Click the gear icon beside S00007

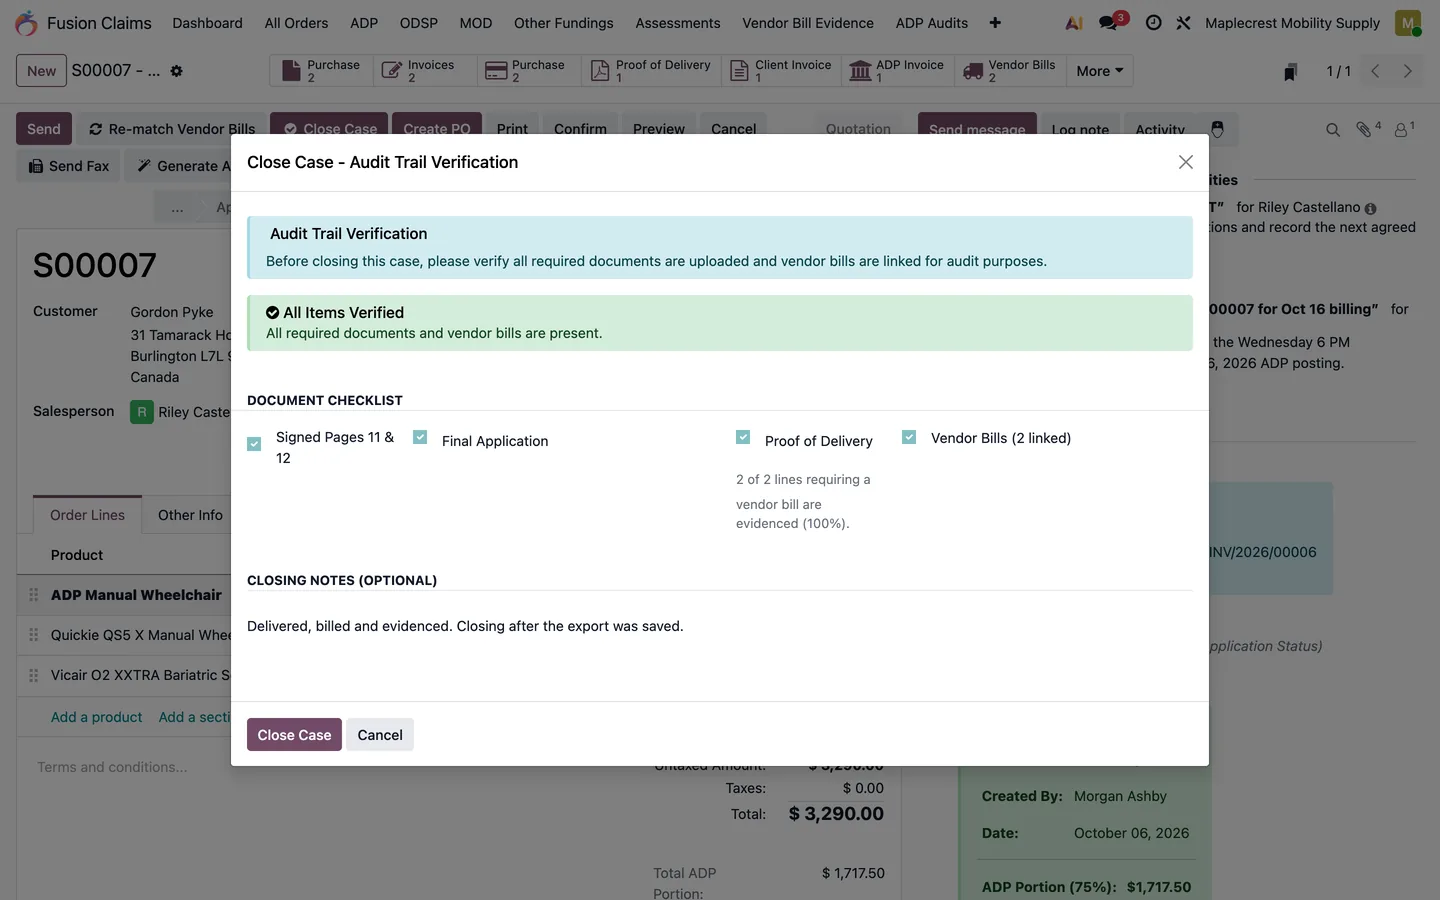(x=177, y=71)
